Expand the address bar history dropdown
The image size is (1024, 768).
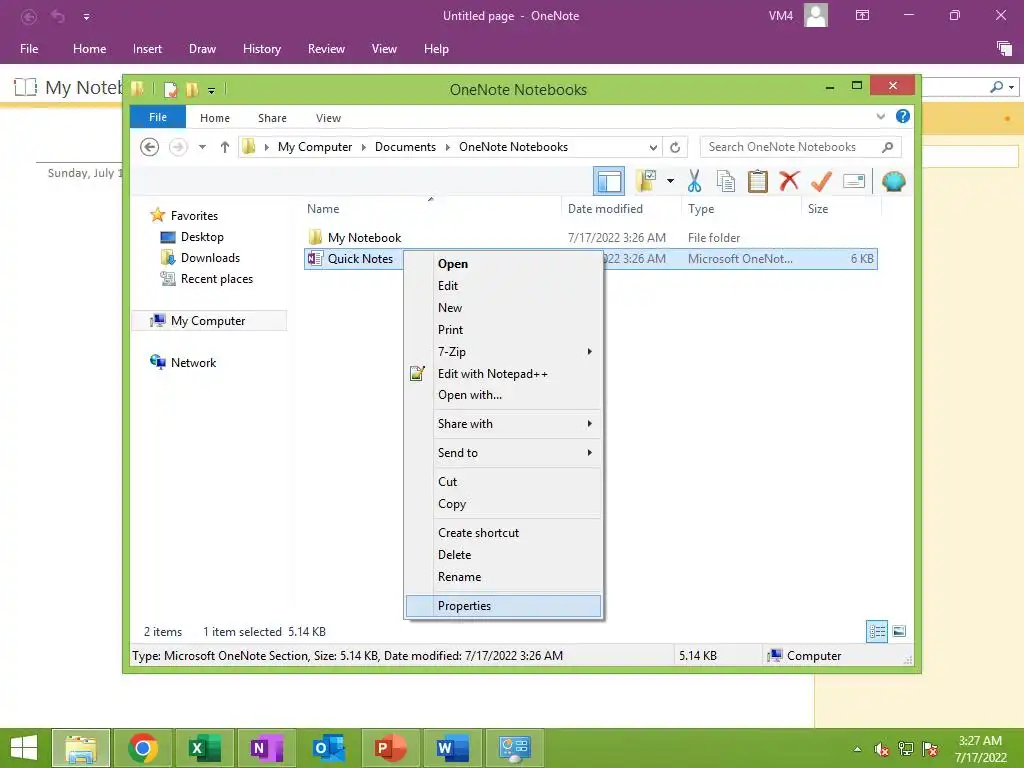653,147
